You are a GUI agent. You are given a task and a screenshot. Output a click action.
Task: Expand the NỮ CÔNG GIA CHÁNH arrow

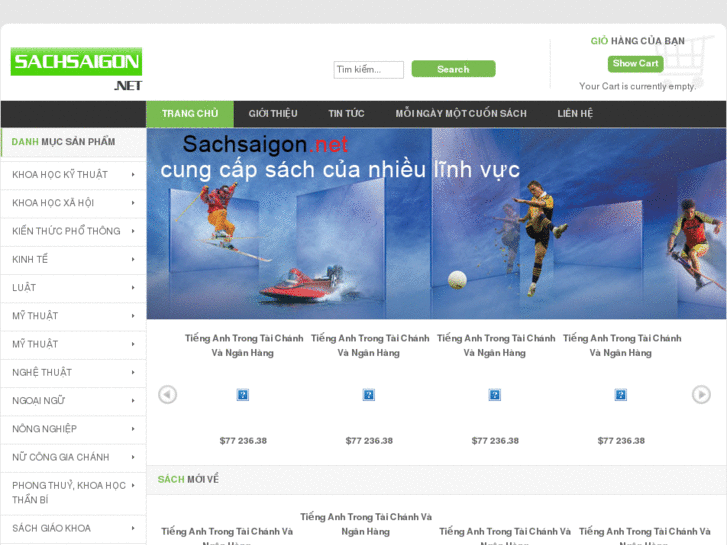click(133, 457)
